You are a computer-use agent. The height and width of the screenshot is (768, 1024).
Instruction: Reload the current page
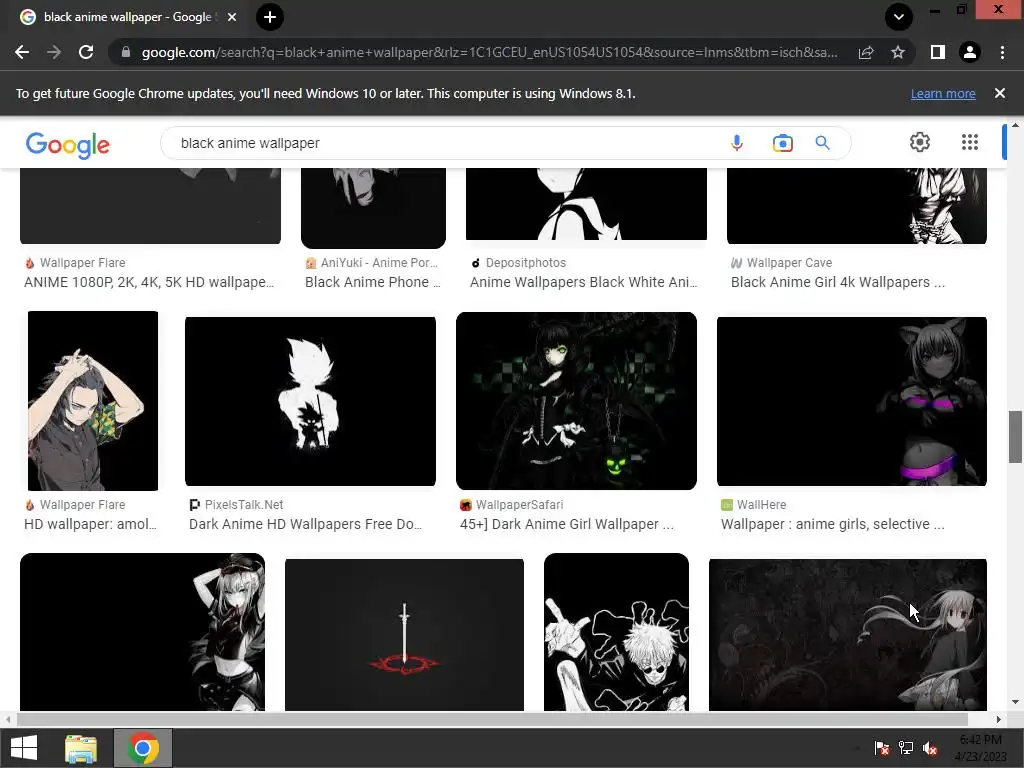[x=86, y=52]
